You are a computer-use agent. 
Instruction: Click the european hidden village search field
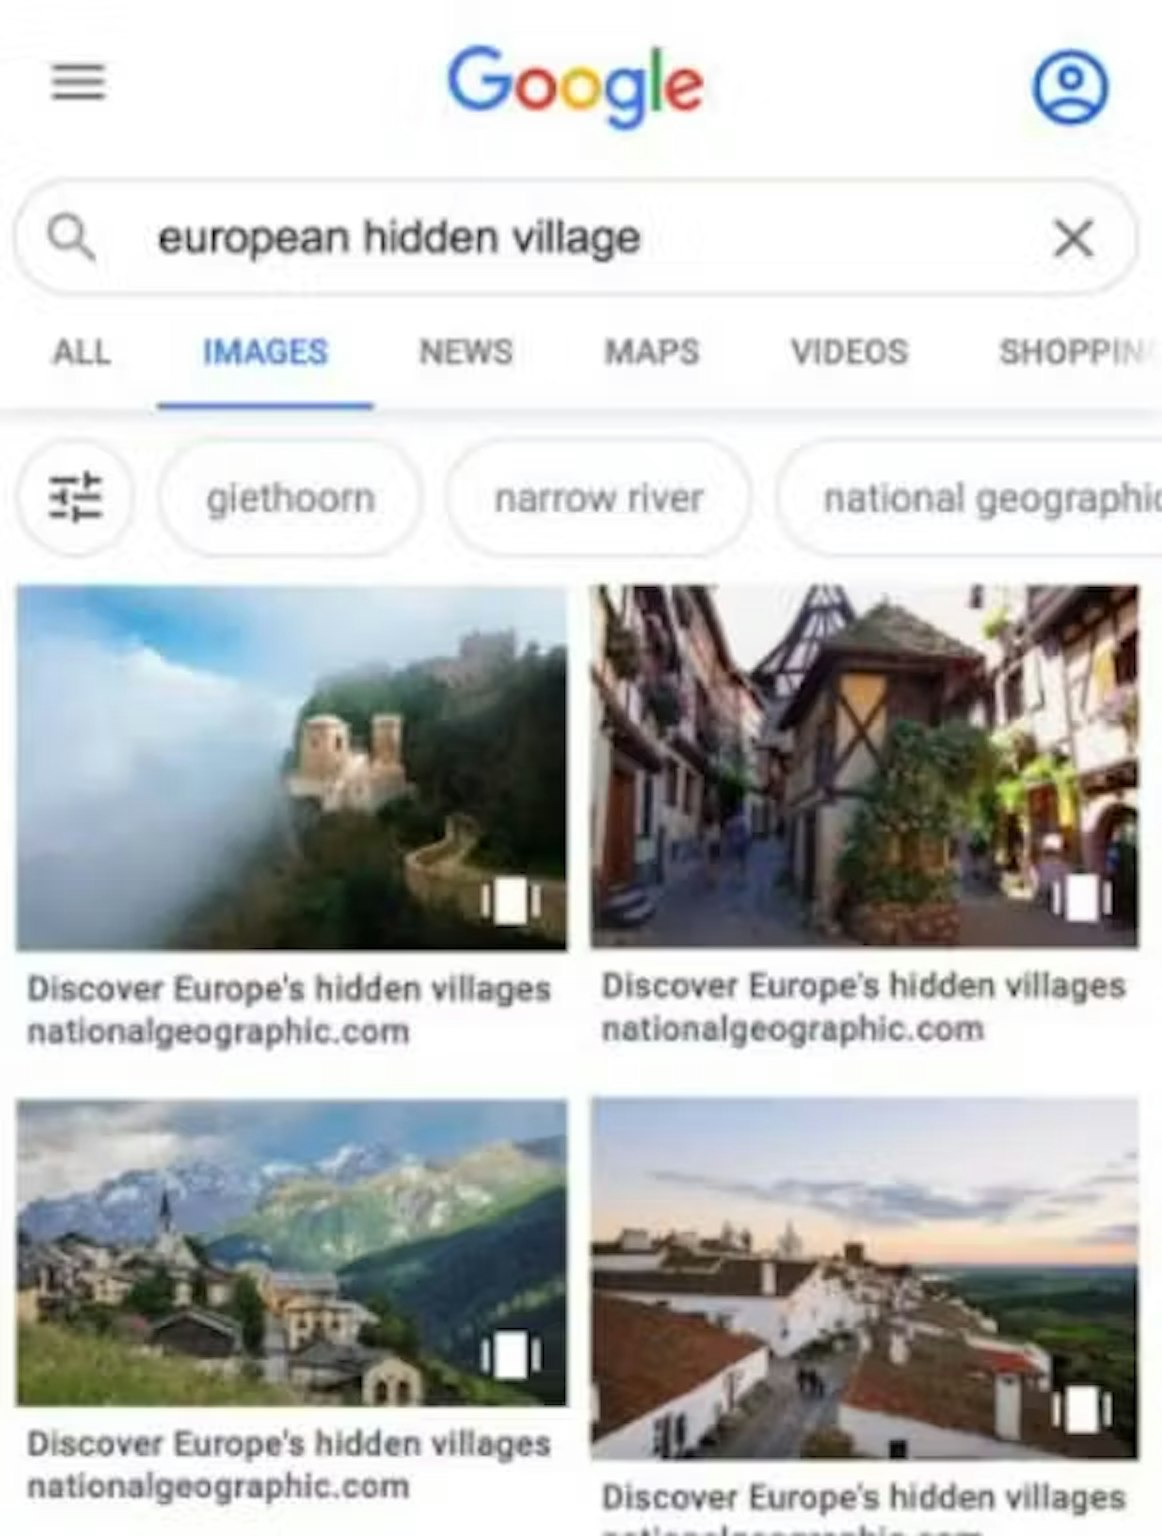coord(575,238)
